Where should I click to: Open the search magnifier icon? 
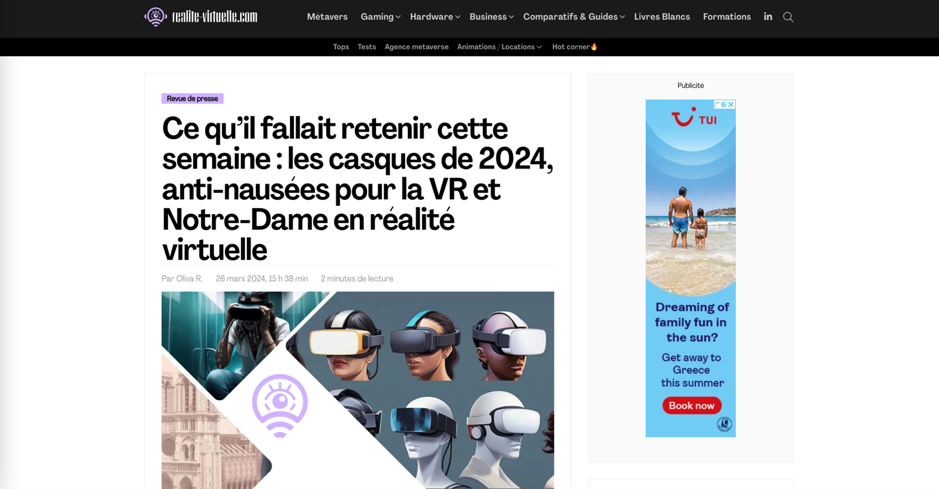click(x=788, y=17)
